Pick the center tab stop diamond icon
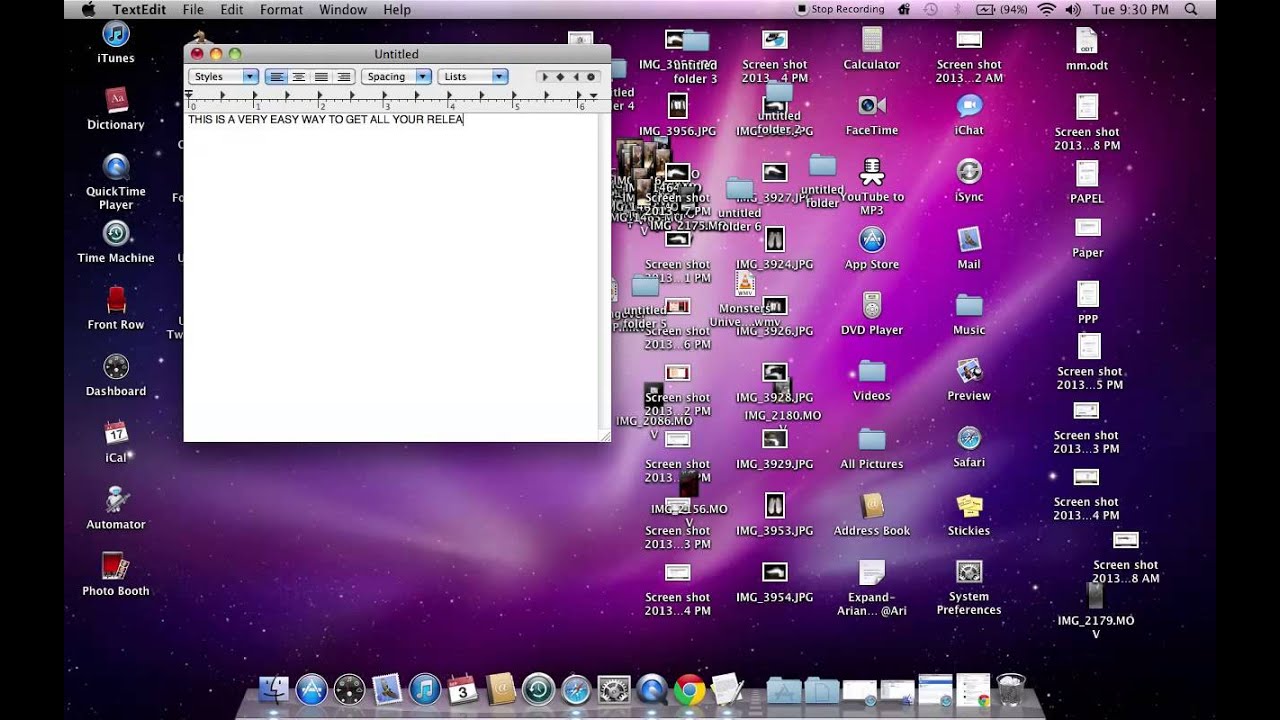Image resolution: width=1280 pixels, height=720 pixels. click(x=560, y=77)
